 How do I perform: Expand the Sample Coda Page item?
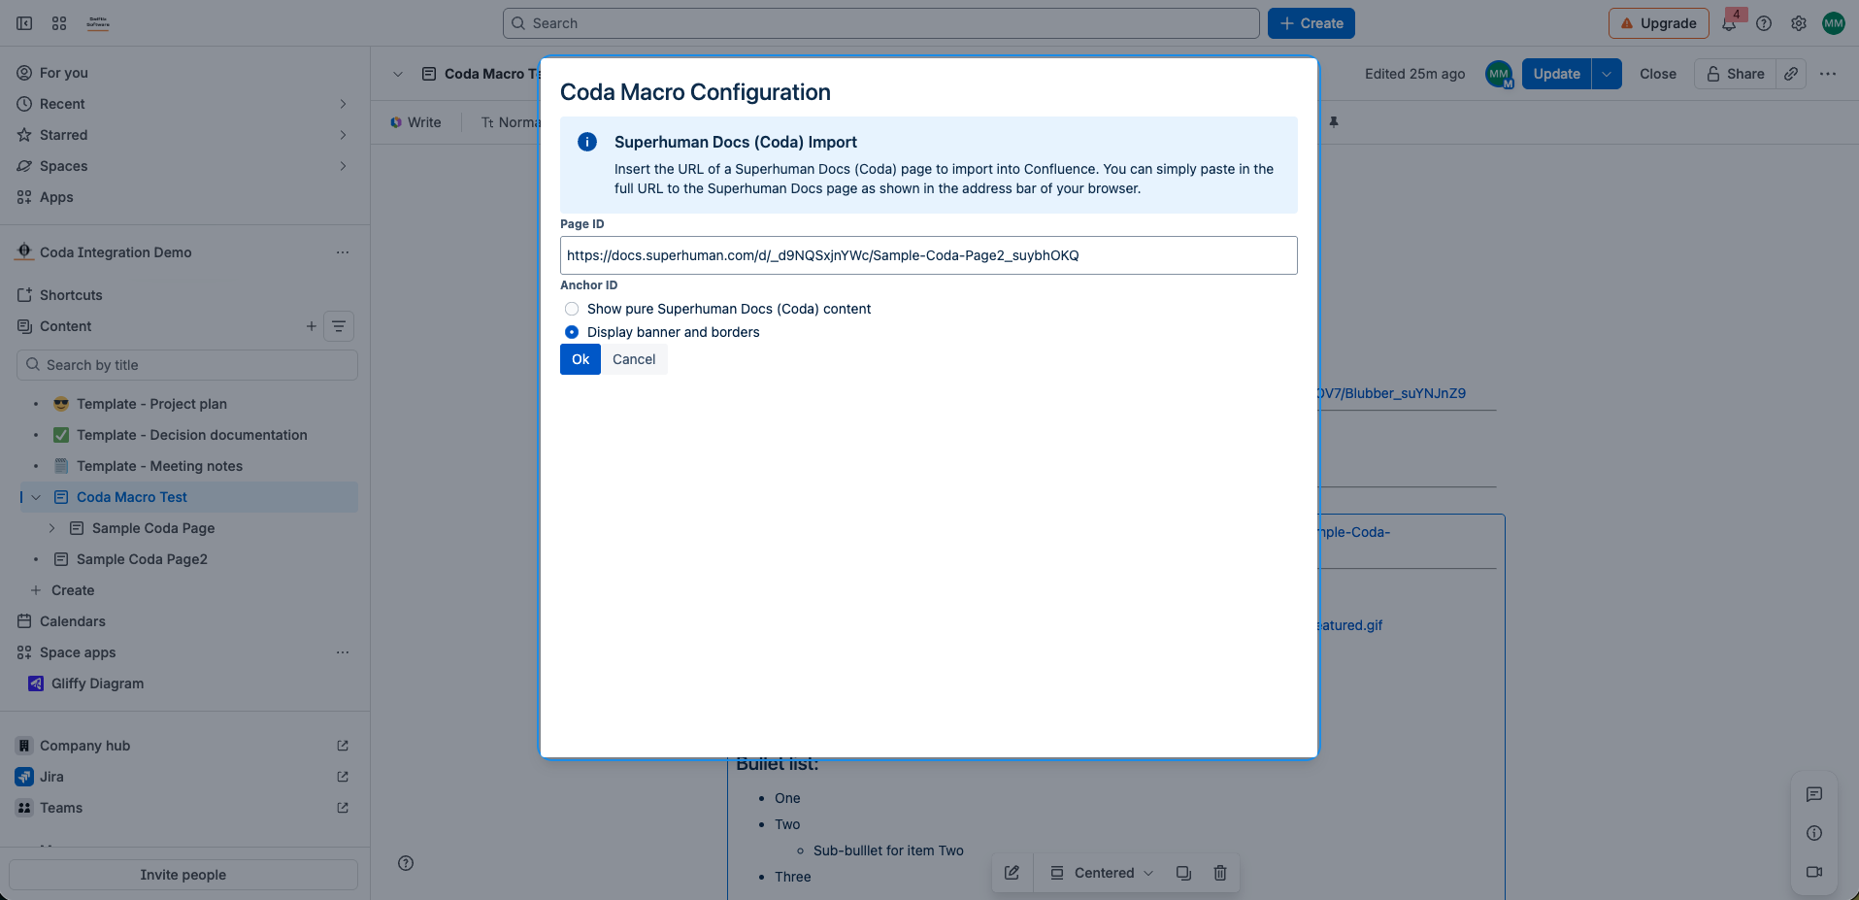tap(52, 528)
